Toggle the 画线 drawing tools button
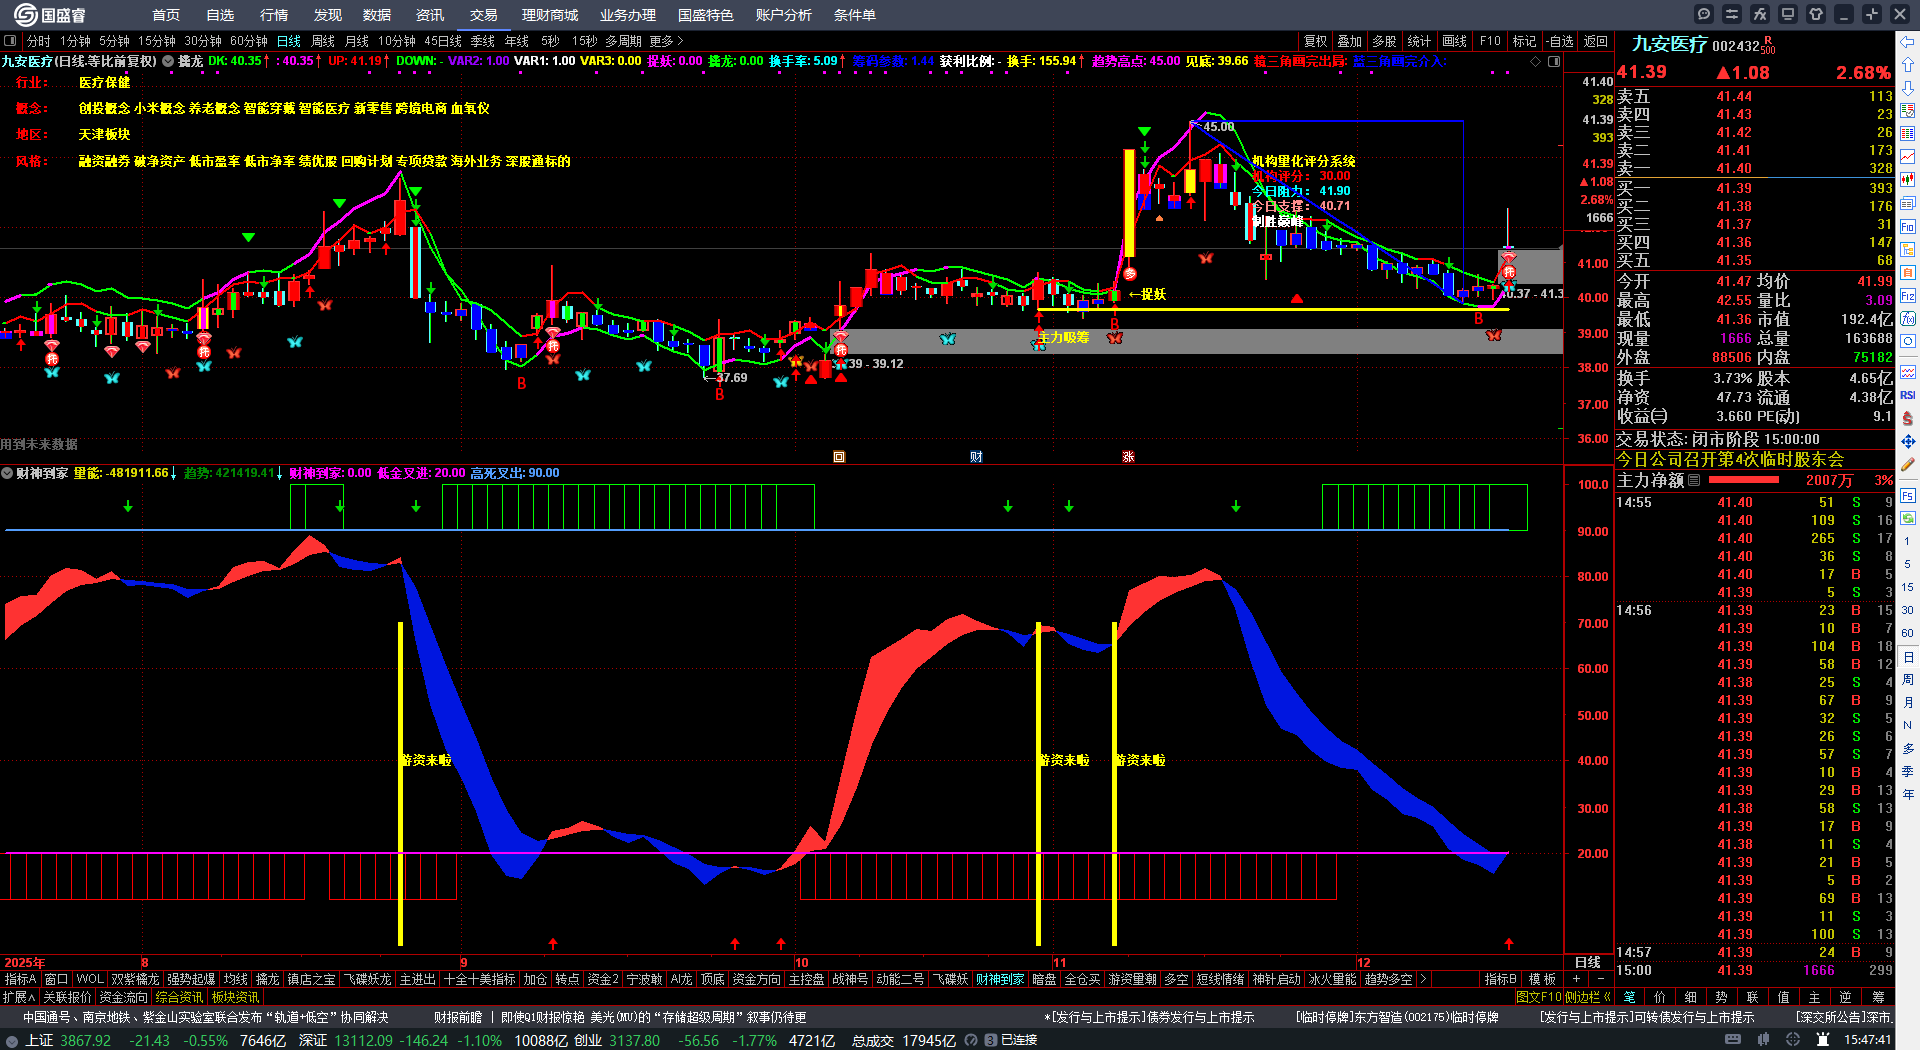The height and width of the screenshot is (1050, 1920). click(1455, 41)
